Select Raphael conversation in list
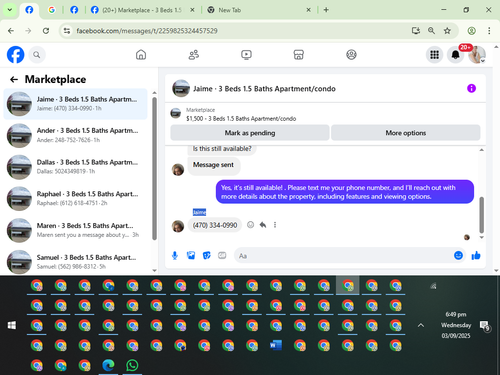The height and width of the screenshot is (375, 500). point(75,198)
